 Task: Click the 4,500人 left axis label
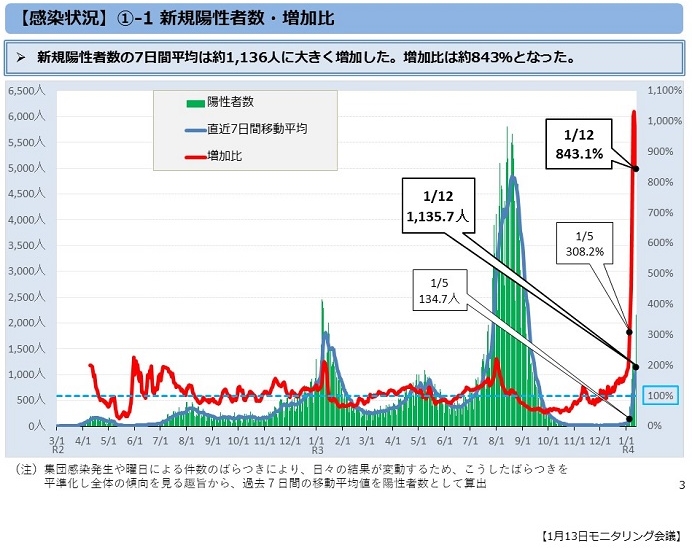tap(27, 194)
